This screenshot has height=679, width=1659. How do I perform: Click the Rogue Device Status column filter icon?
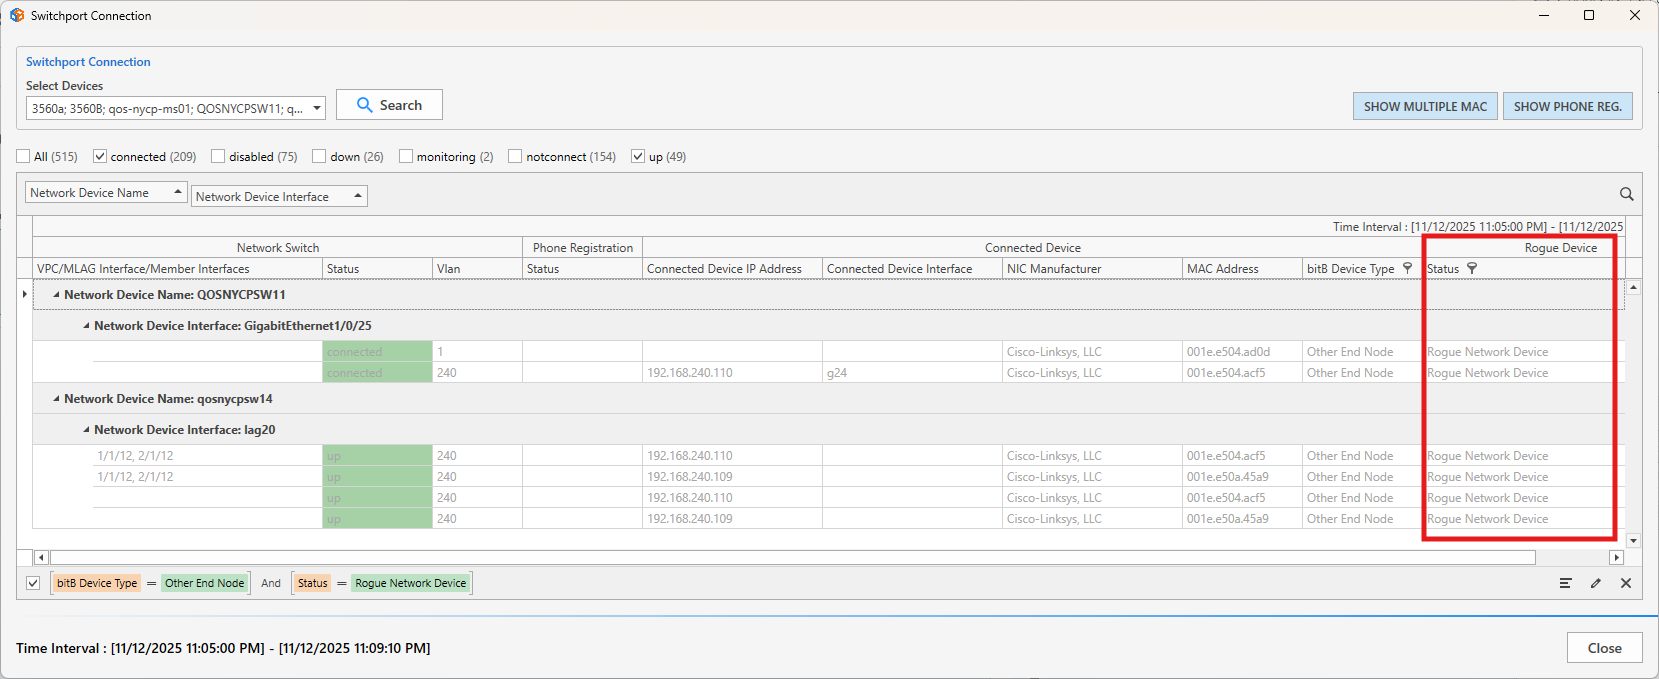[1472, 268]
